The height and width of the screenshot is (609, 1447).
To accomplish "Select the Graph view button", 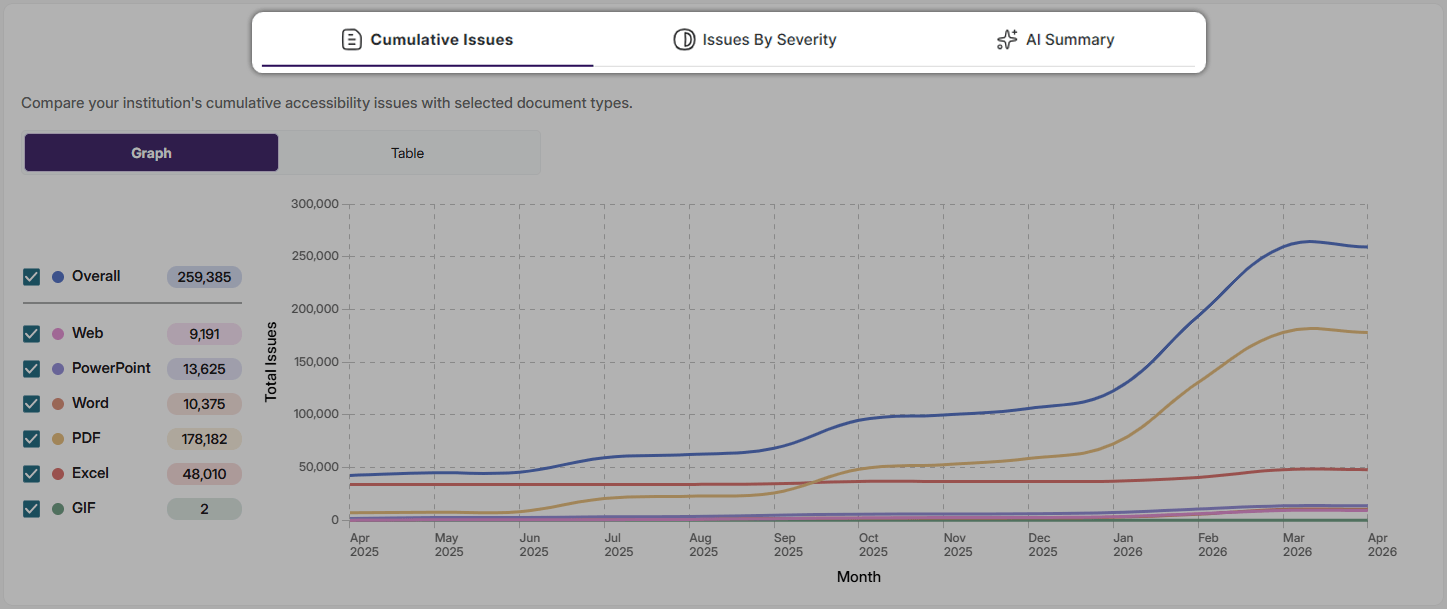I will (151, 152).
